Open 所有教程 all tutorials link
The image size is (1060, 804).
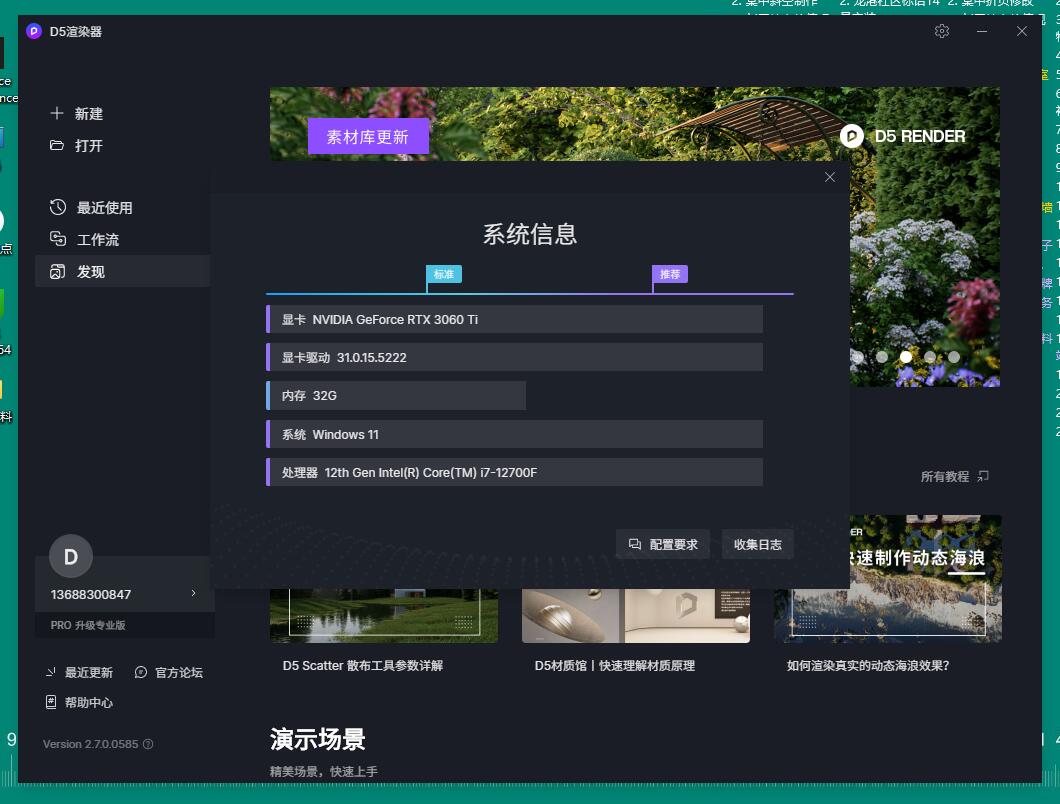coord(954,476)
